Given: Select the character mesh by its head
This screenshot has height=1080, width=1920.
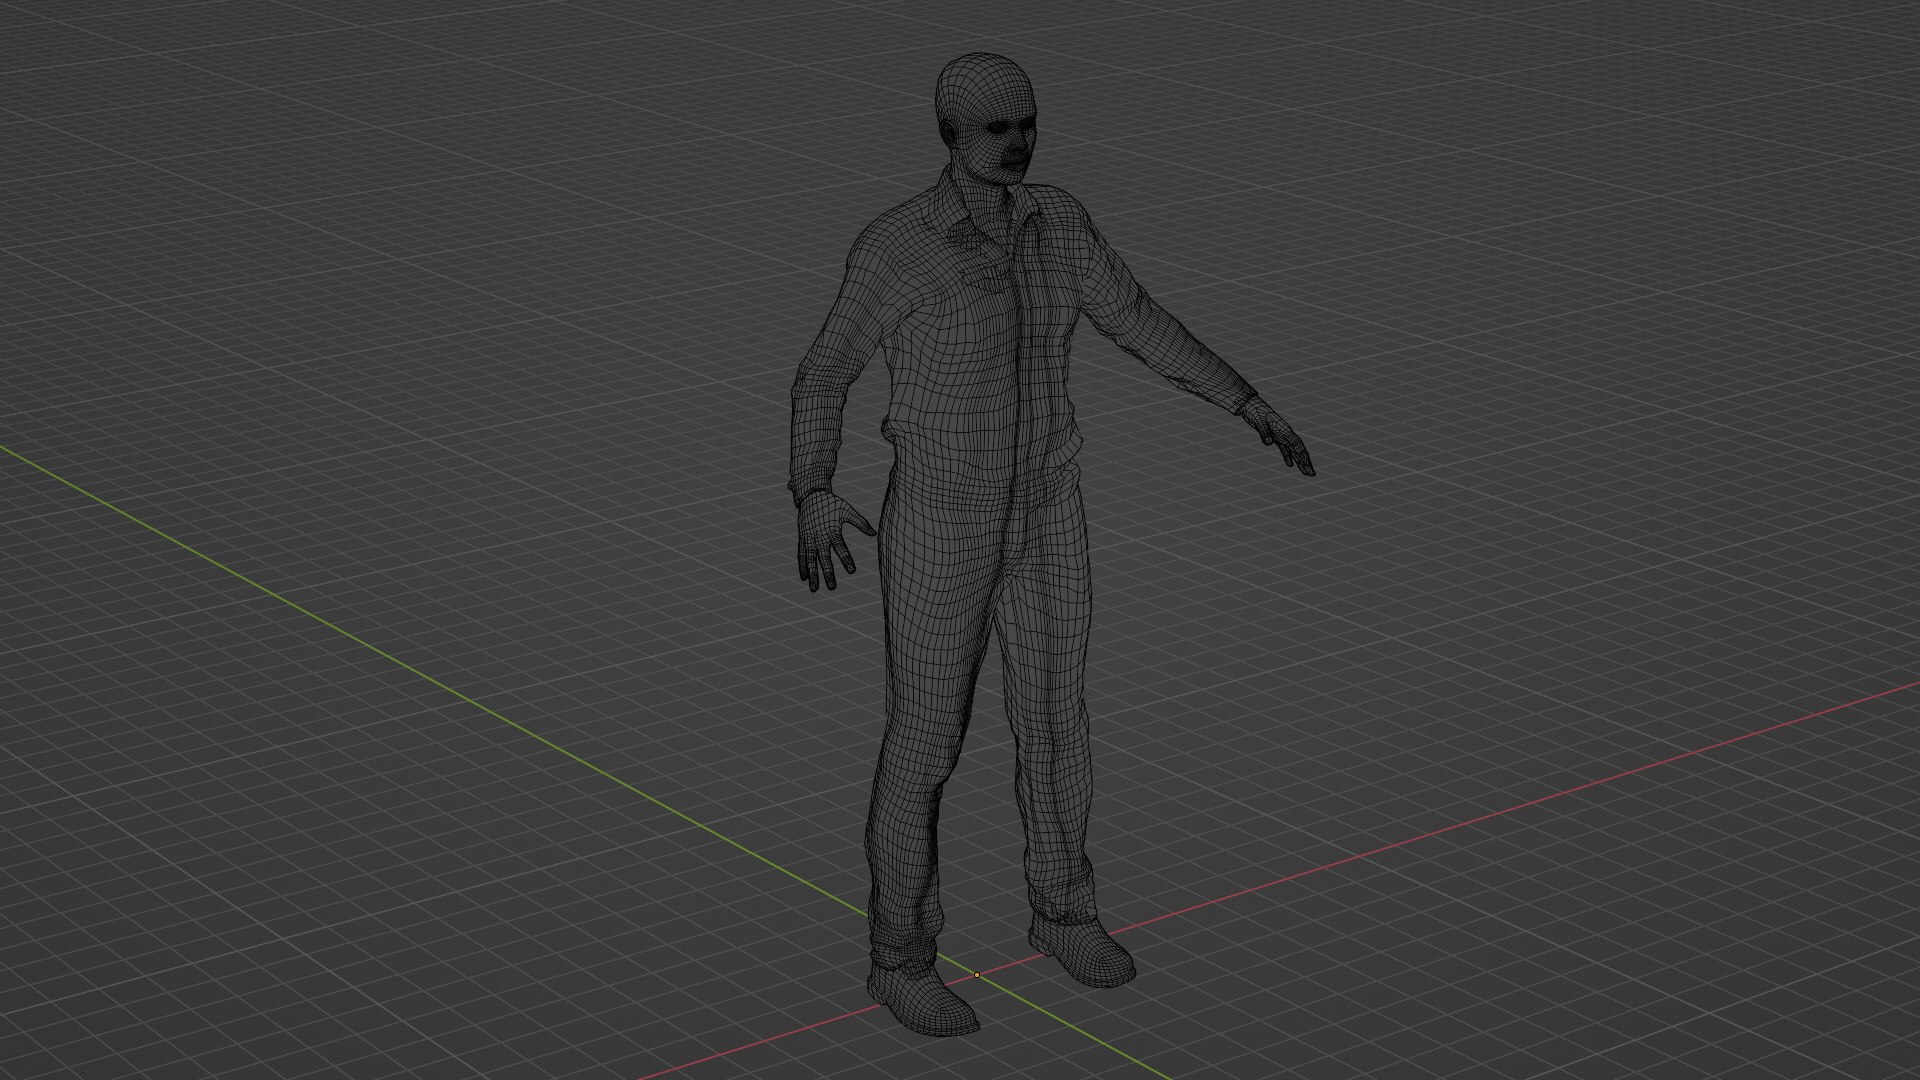Looking at the screenshot, I should click(987, 118).
